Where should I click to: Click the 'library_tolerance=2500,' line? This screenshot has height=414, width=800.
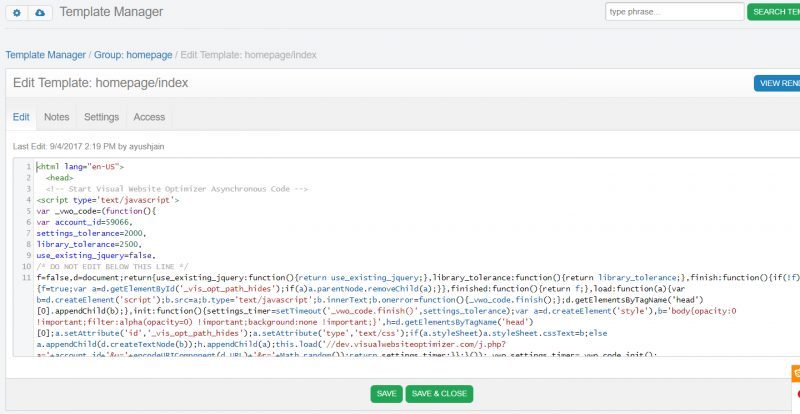tap(89, 244)
